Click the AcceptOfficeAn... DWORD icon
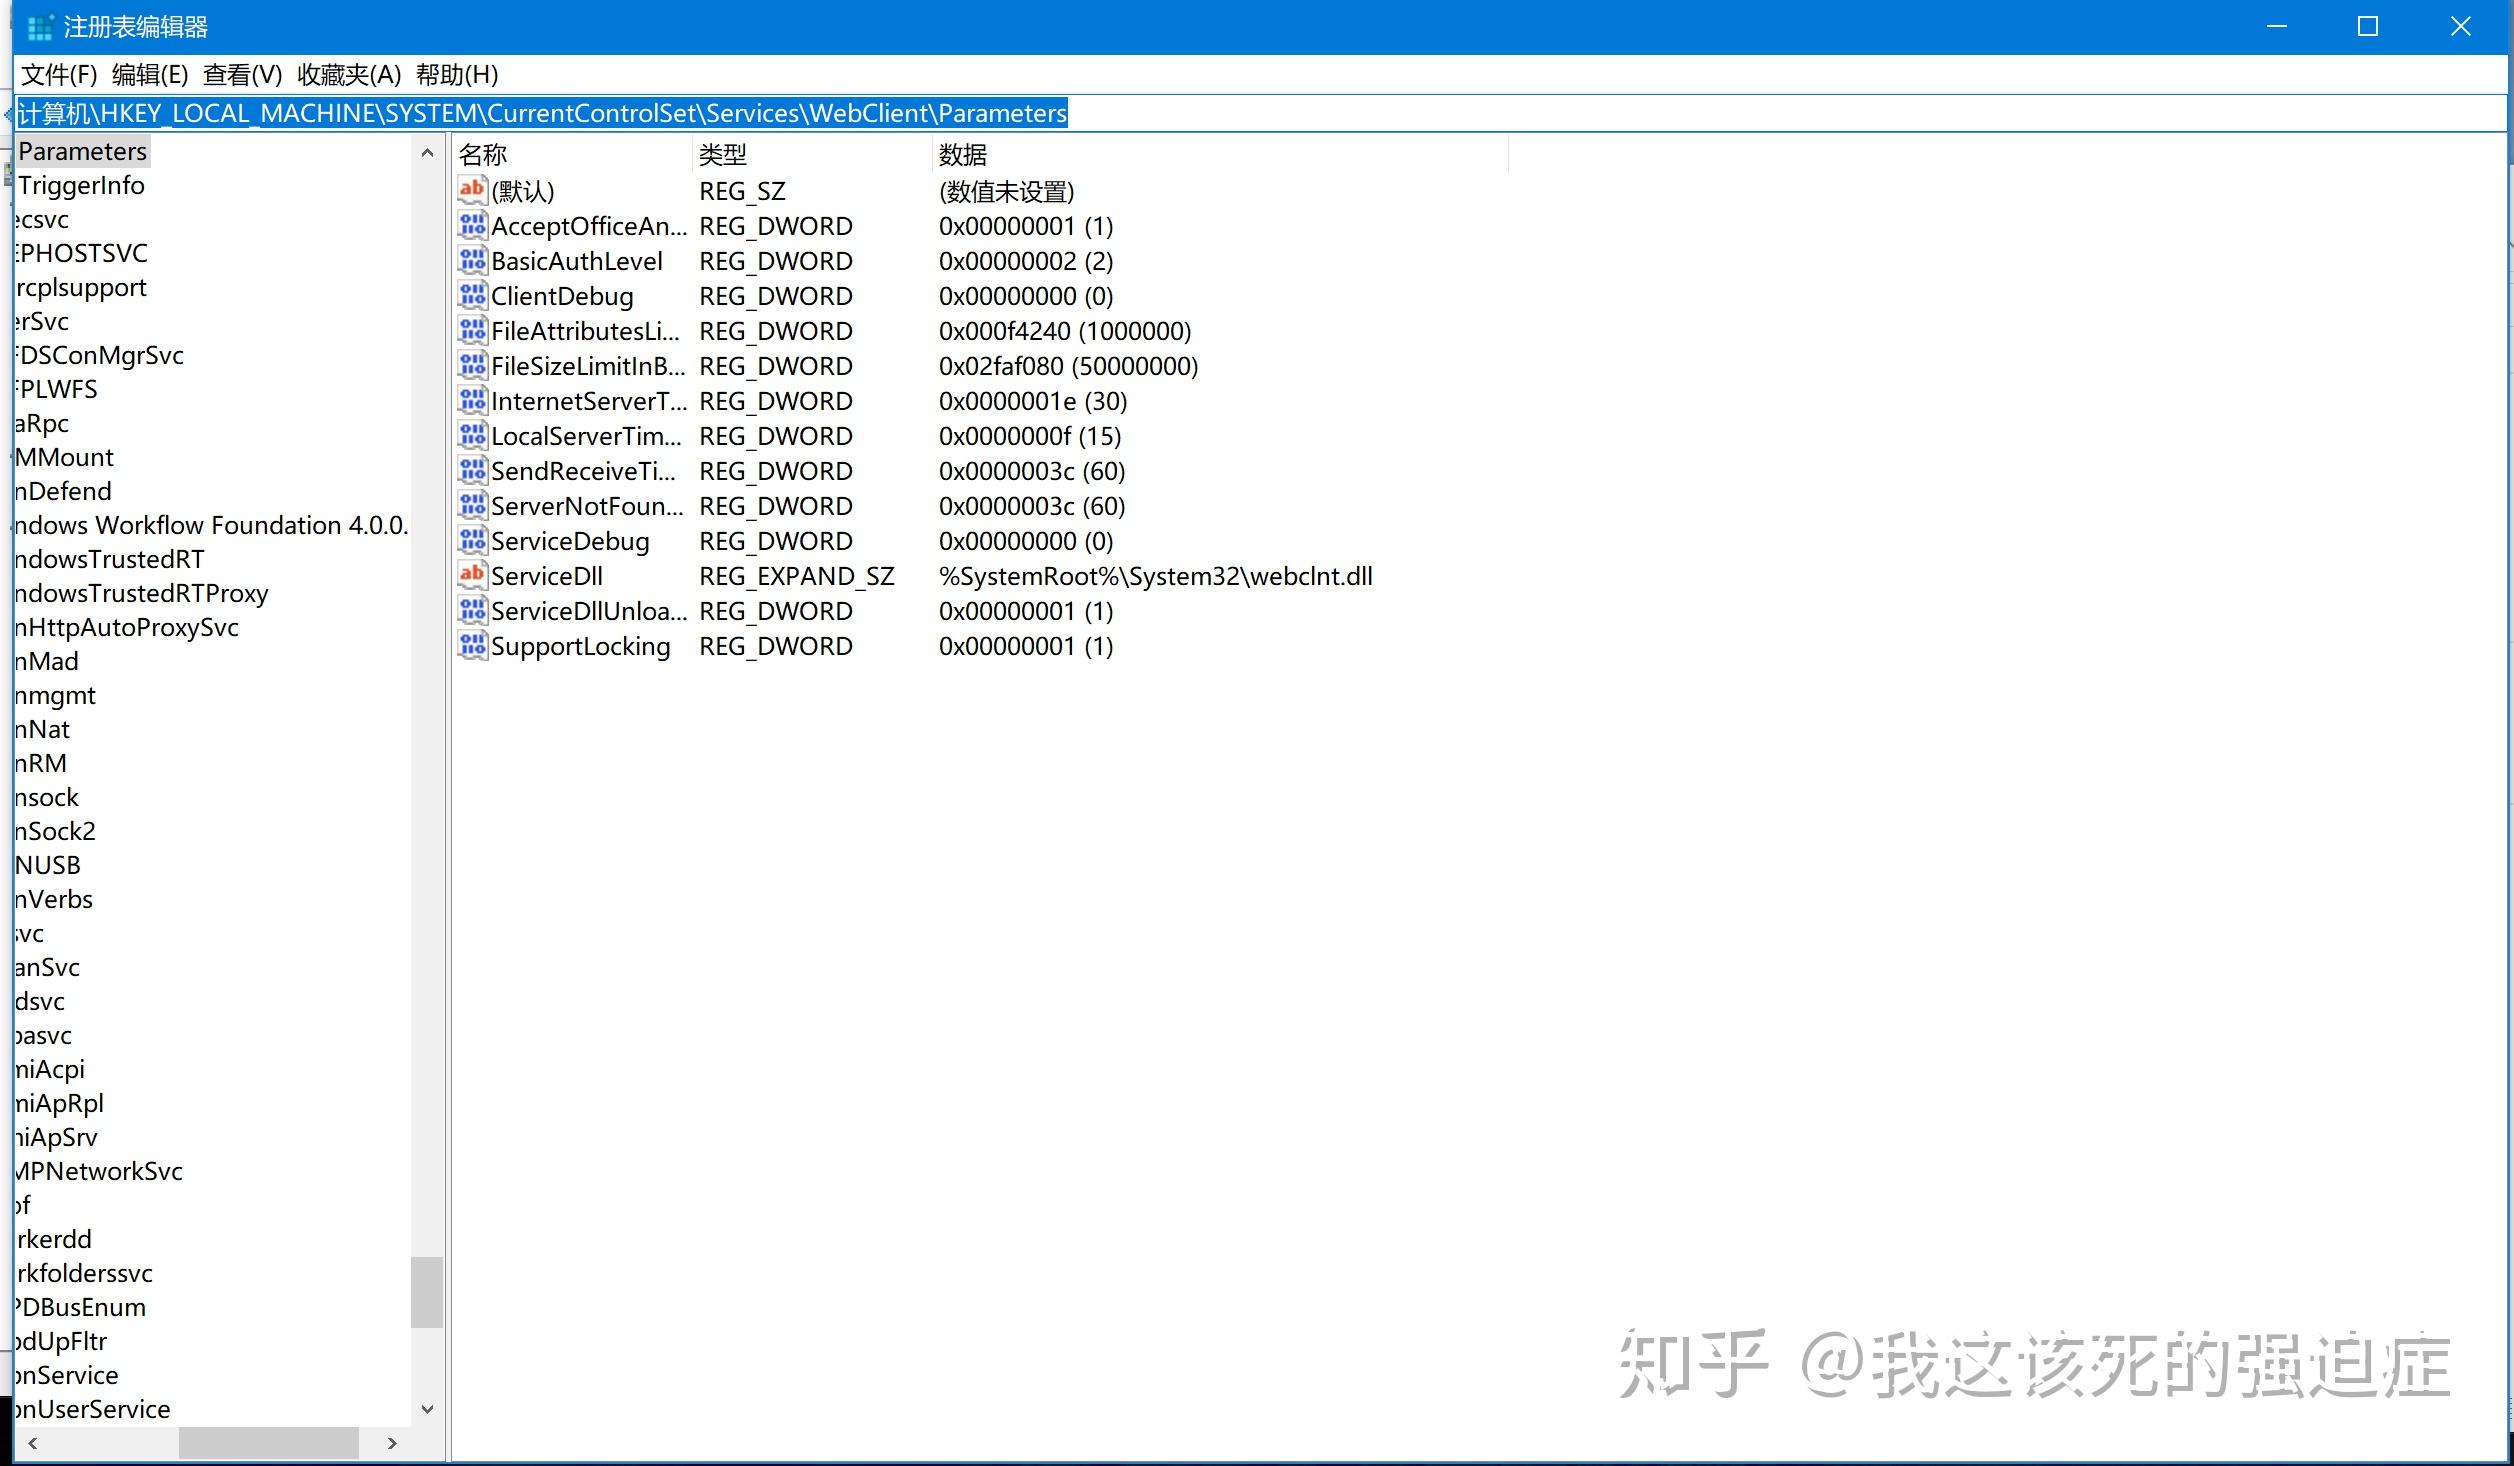The width and height of the screenshot is (2514, 1466). 472,224
